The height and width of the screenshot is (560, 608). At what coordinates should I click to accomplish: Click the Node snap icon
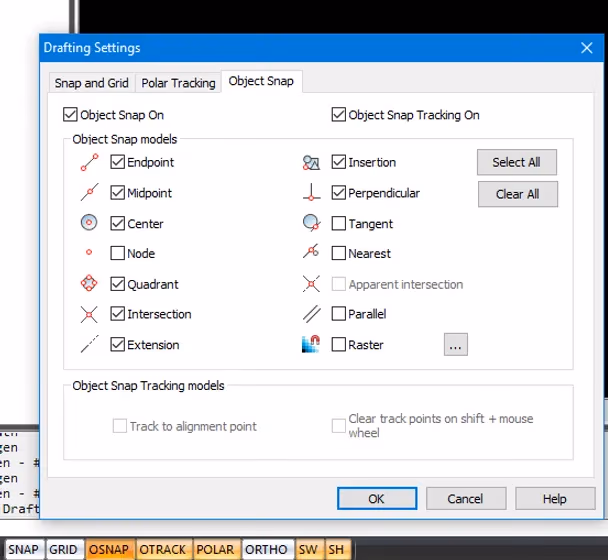[89, 252]
